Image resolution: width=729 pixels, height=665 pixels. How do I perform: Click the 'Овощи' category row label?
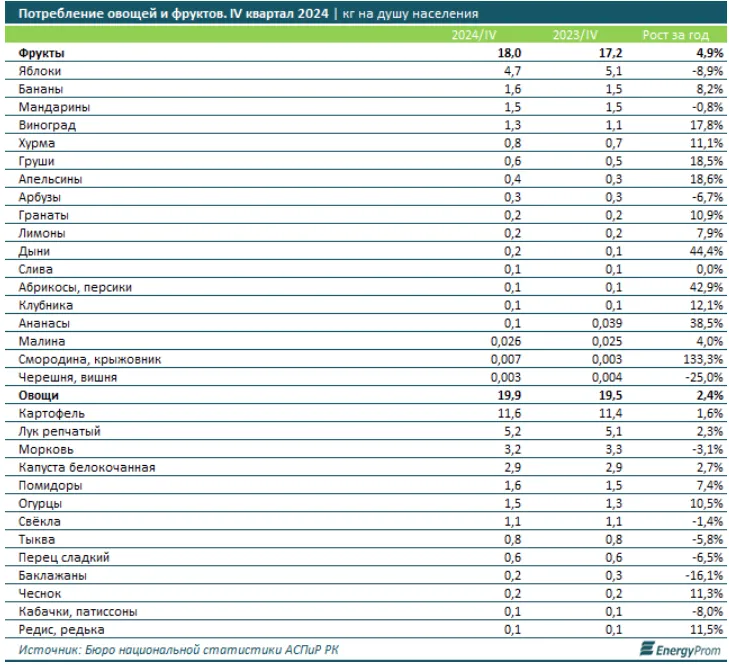tap(38, 396)
